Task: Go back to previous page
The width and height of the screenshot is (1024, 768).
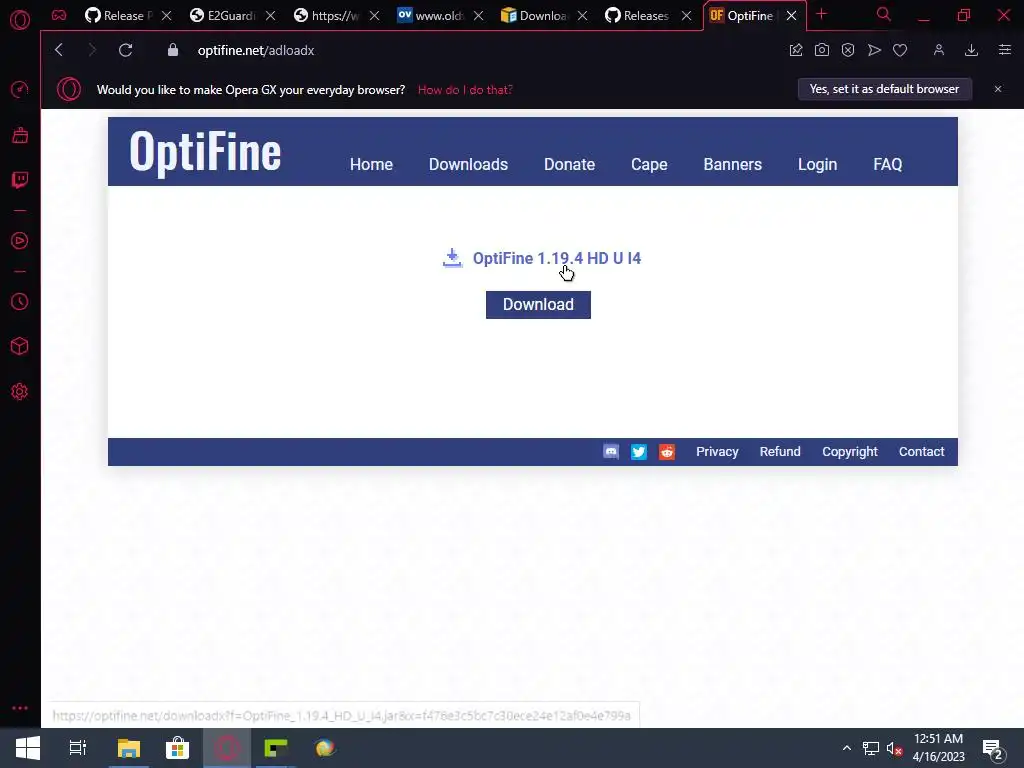Action: tap(59, 50)
